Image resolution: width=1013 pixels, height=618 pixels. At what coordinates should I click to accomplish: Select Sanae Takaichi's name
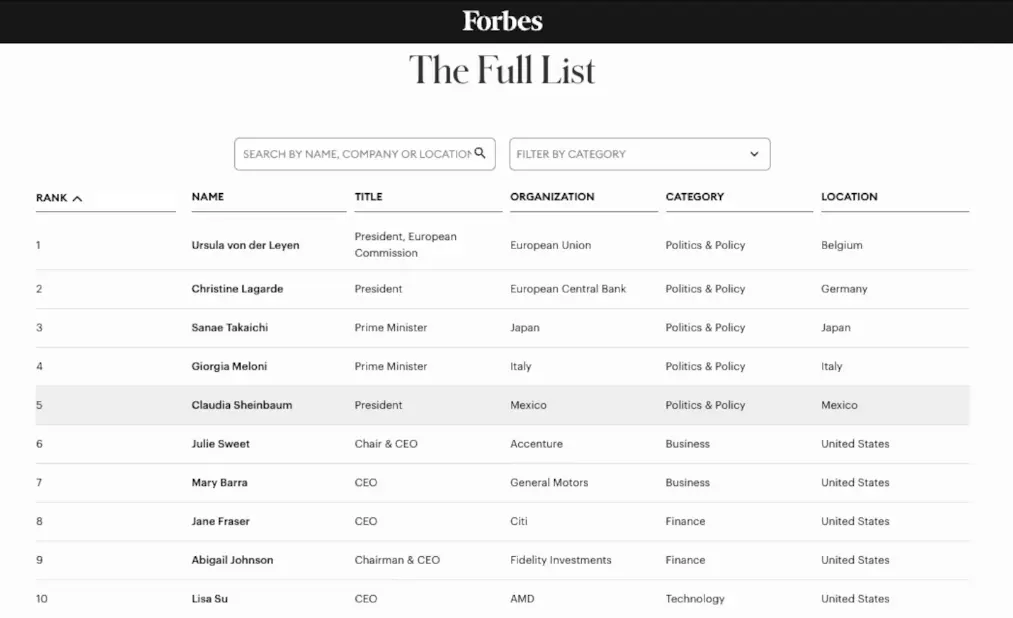tap(230, 328)
